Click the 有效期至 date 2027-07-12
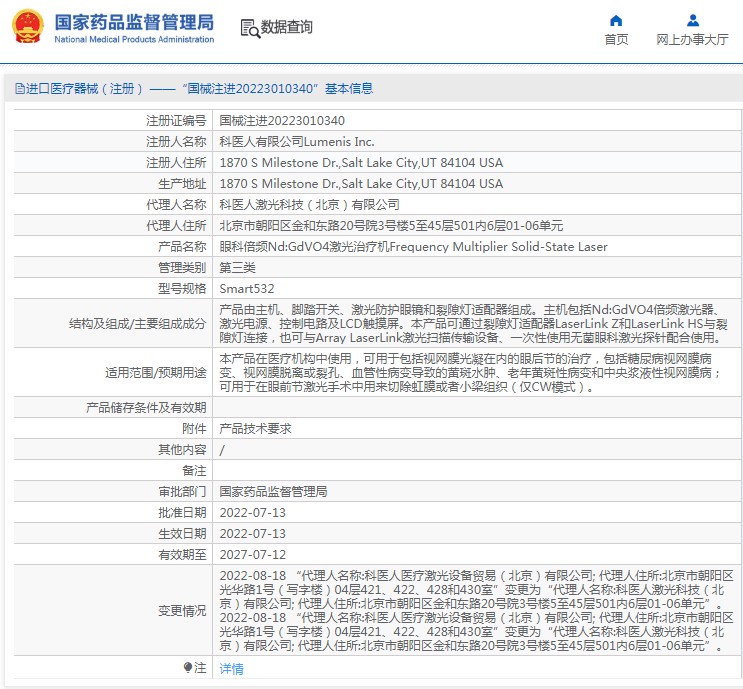 (x=252, y=554)
